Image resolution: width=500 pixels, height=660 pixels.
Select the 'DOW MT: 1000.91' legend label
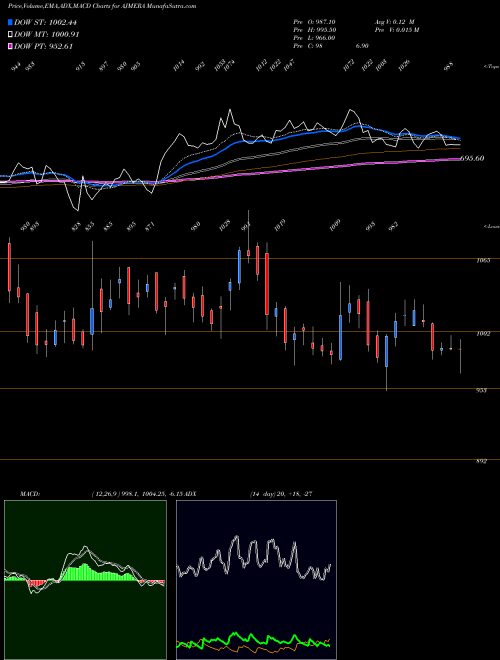tap(47, 35)
